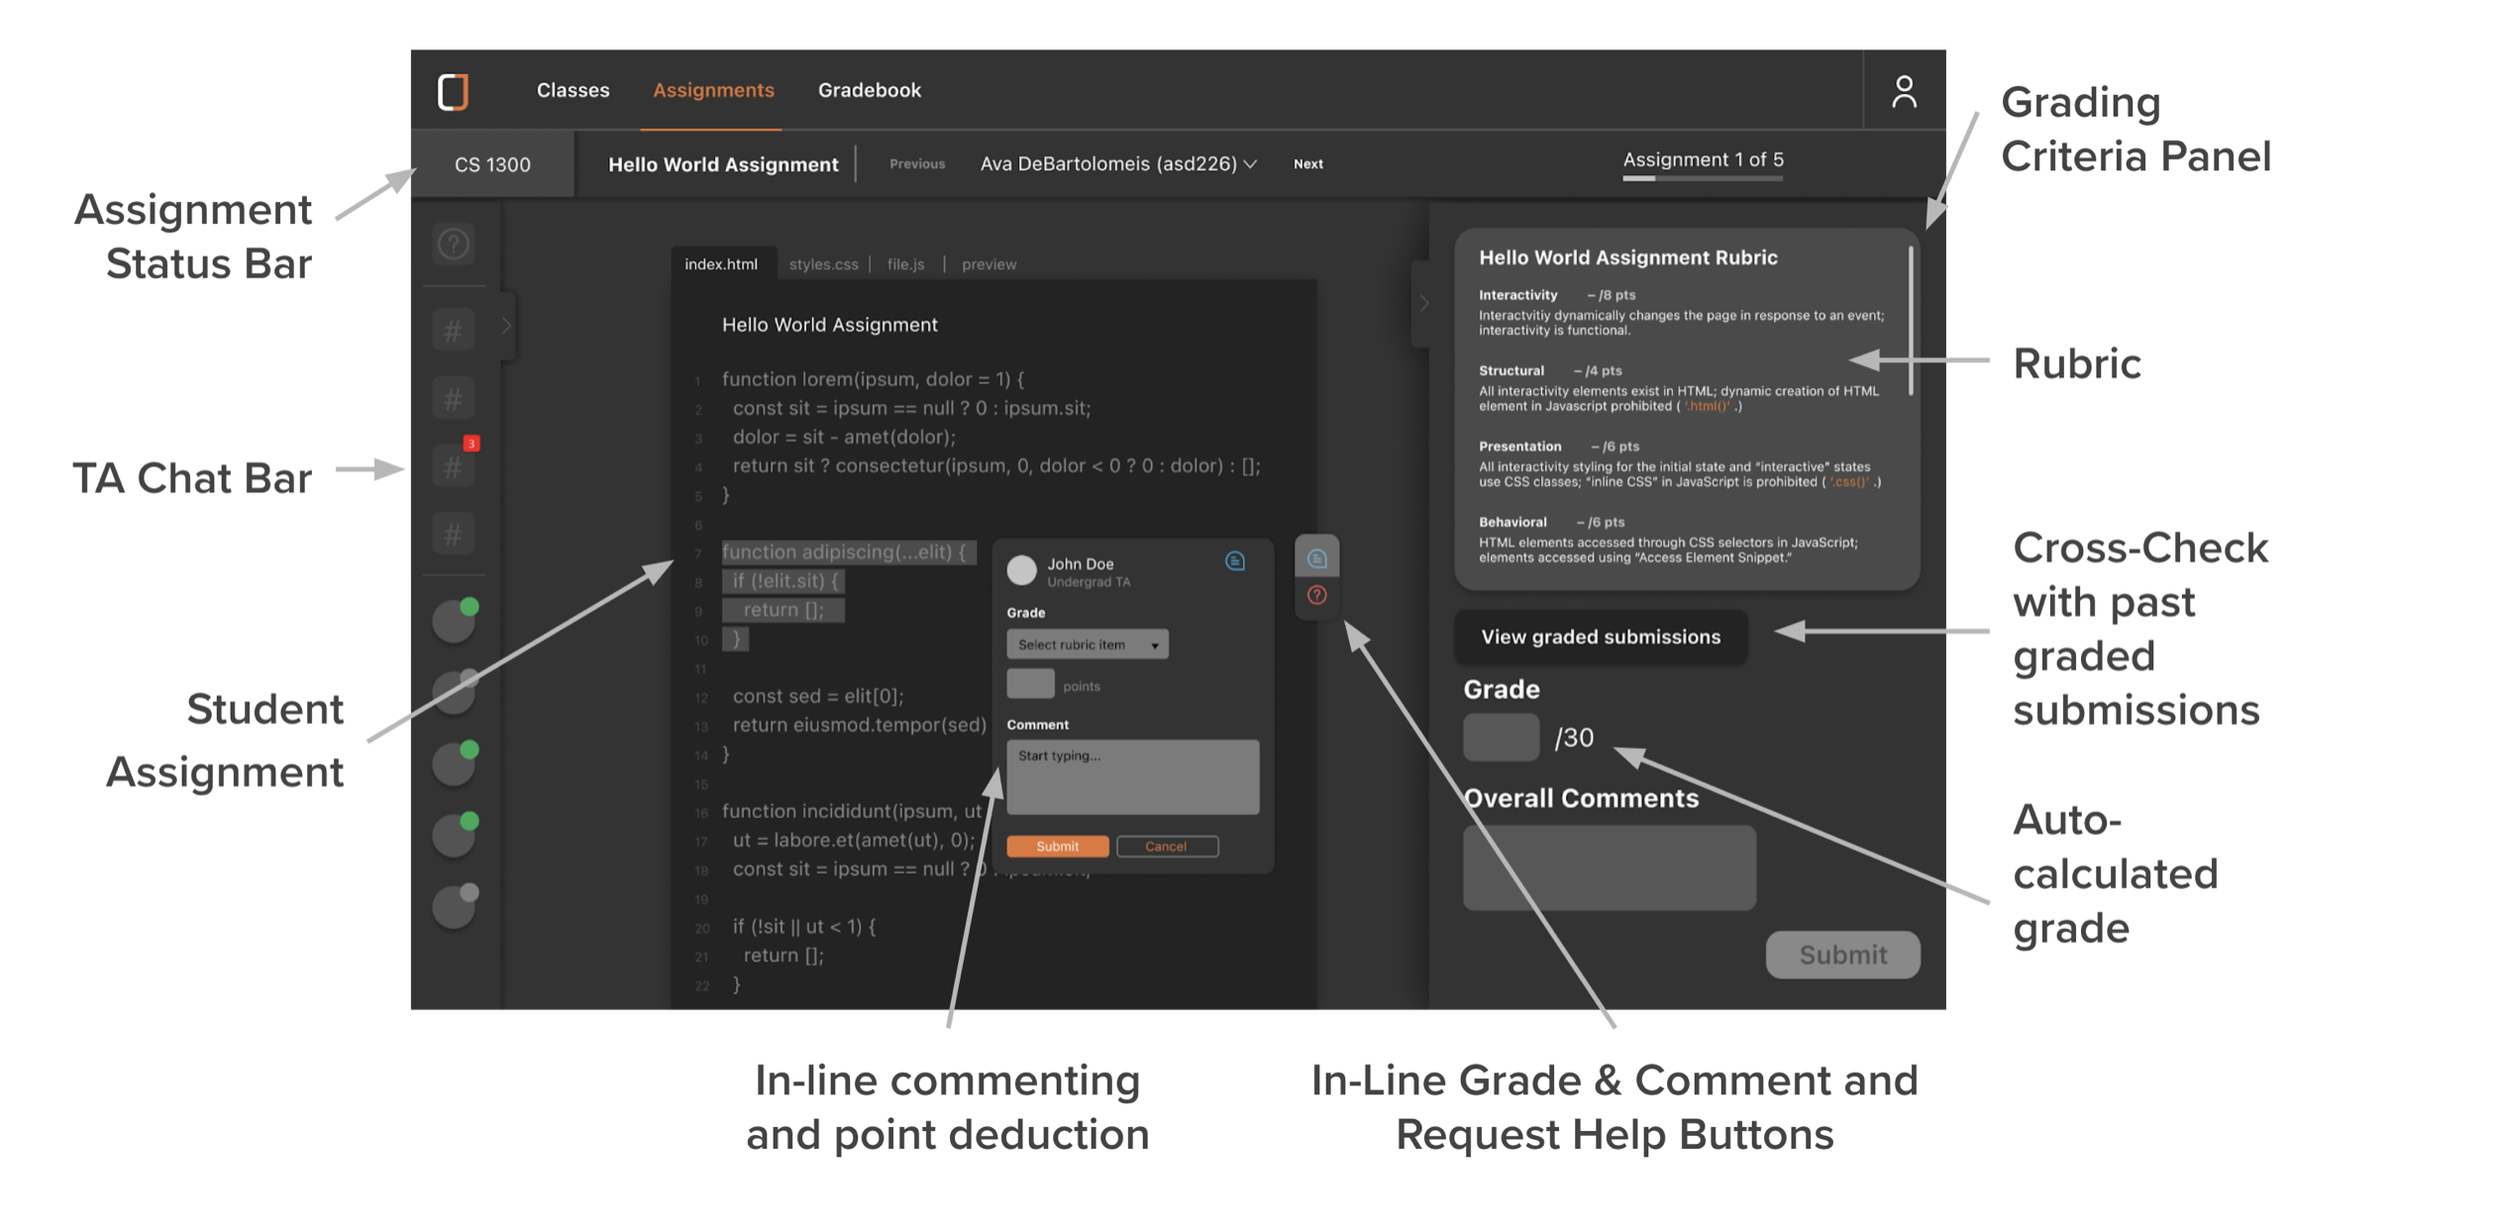2500x1228 pixels.
Task: Click the assignment progress bar
Action: point(1702,178)
